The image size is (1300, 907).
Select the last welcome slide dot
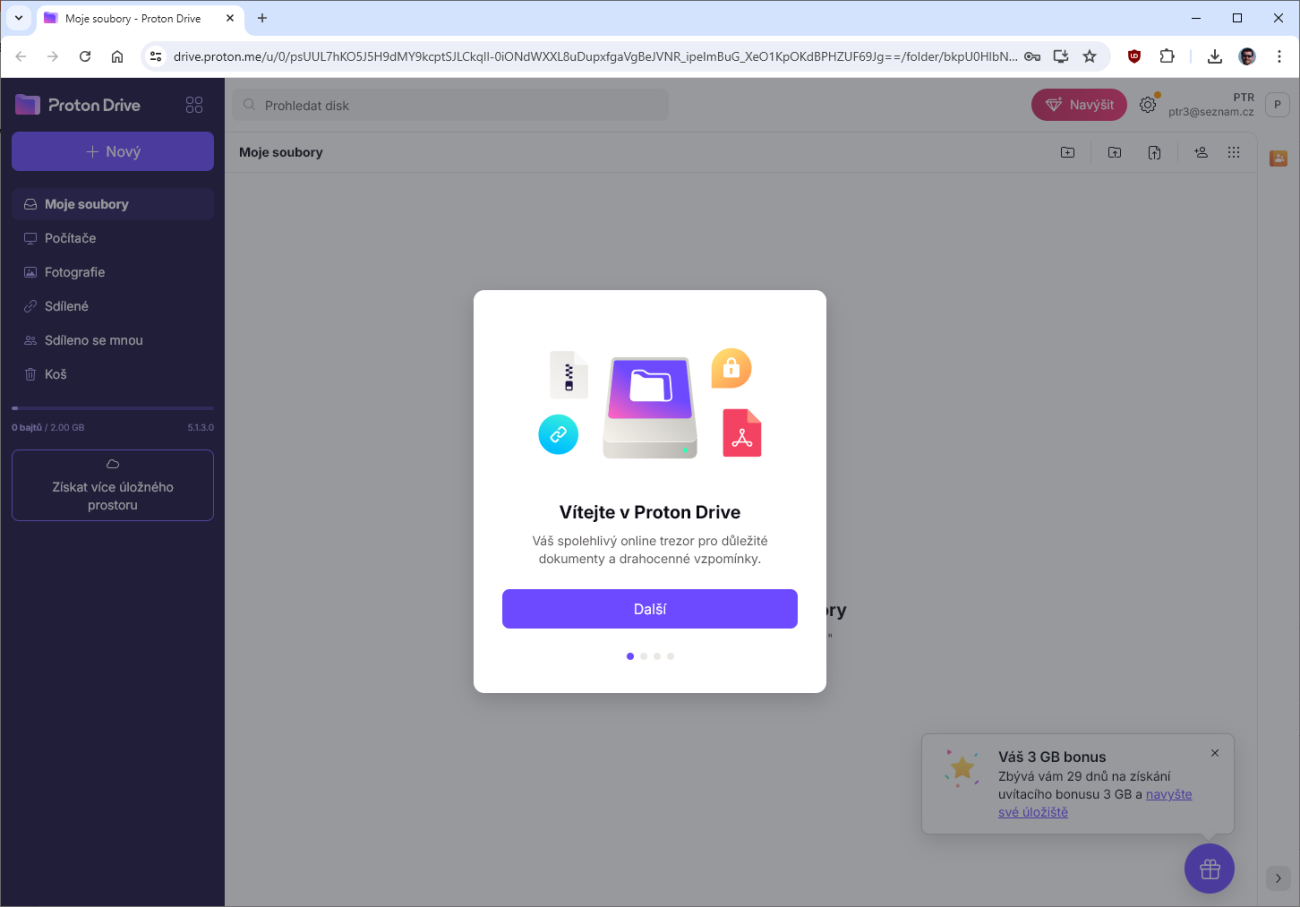pos(671,656)
